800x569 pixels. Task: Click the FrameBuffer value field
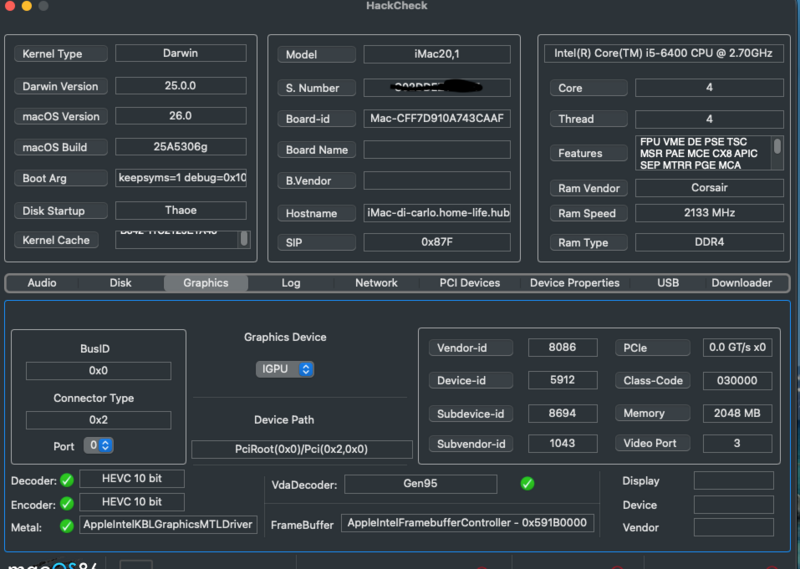pos(467,523)
